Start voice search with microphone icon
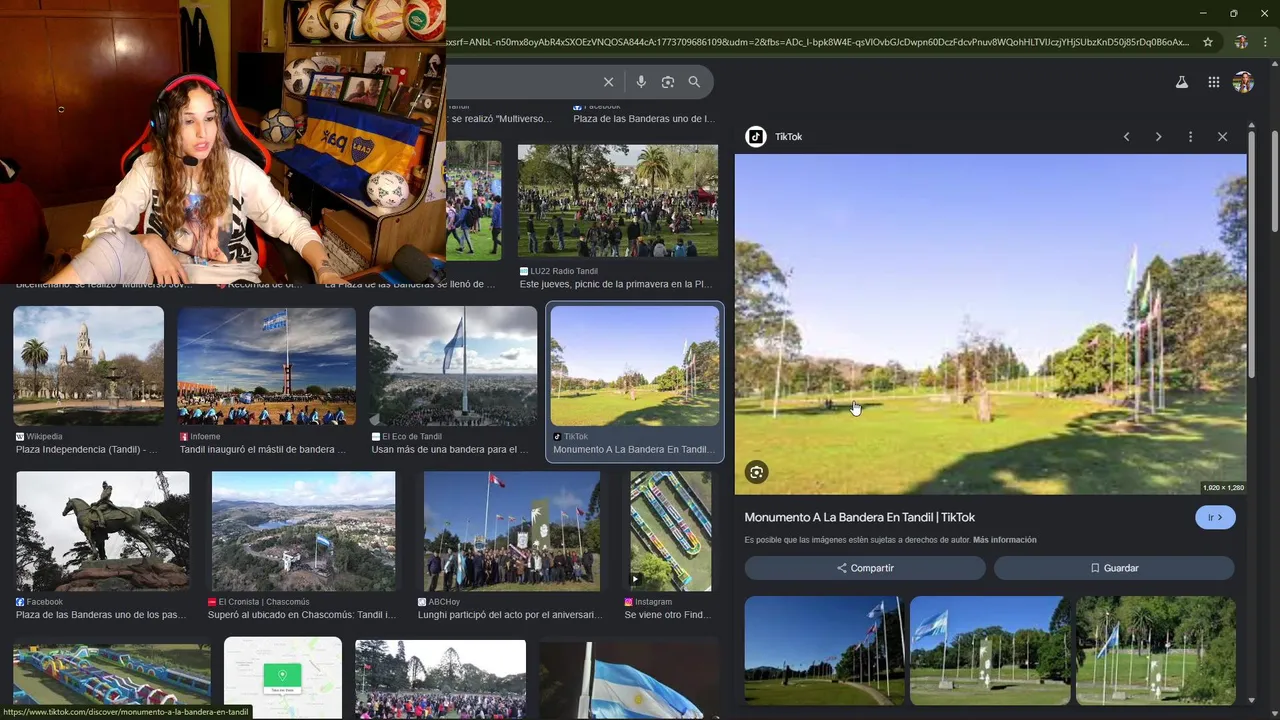This screenshot has width=1280, height=720. click(641, 82)
